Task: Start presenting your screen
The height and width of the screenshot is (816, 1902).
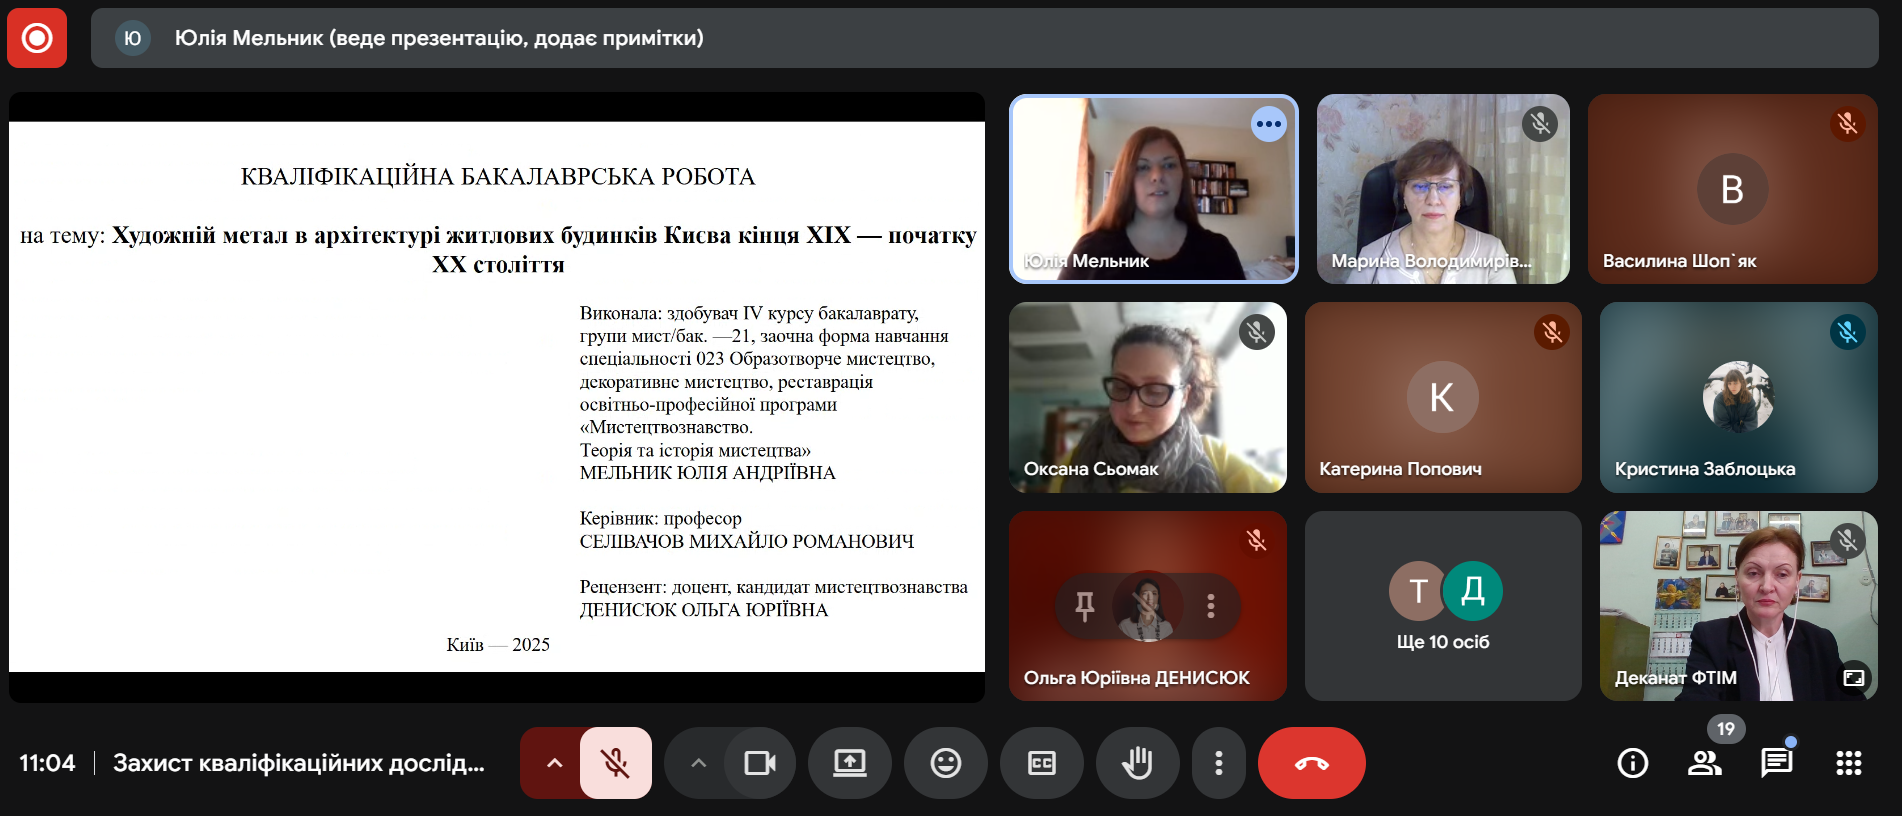Action: (850, 763)
